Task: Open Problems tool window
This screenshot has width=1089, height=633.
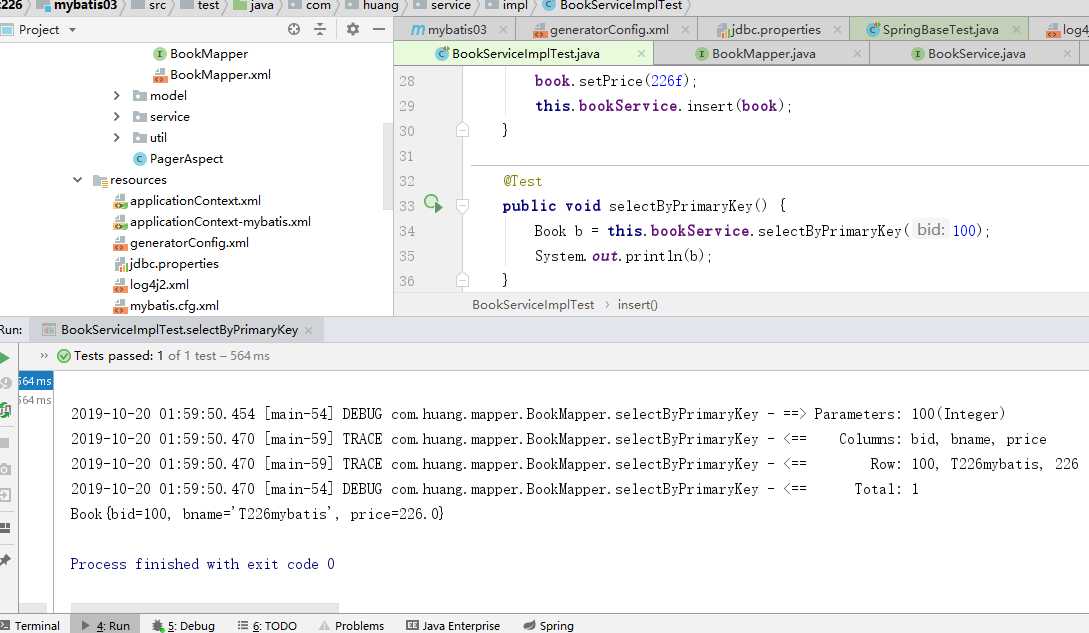Action: click(x=351, y=625)
